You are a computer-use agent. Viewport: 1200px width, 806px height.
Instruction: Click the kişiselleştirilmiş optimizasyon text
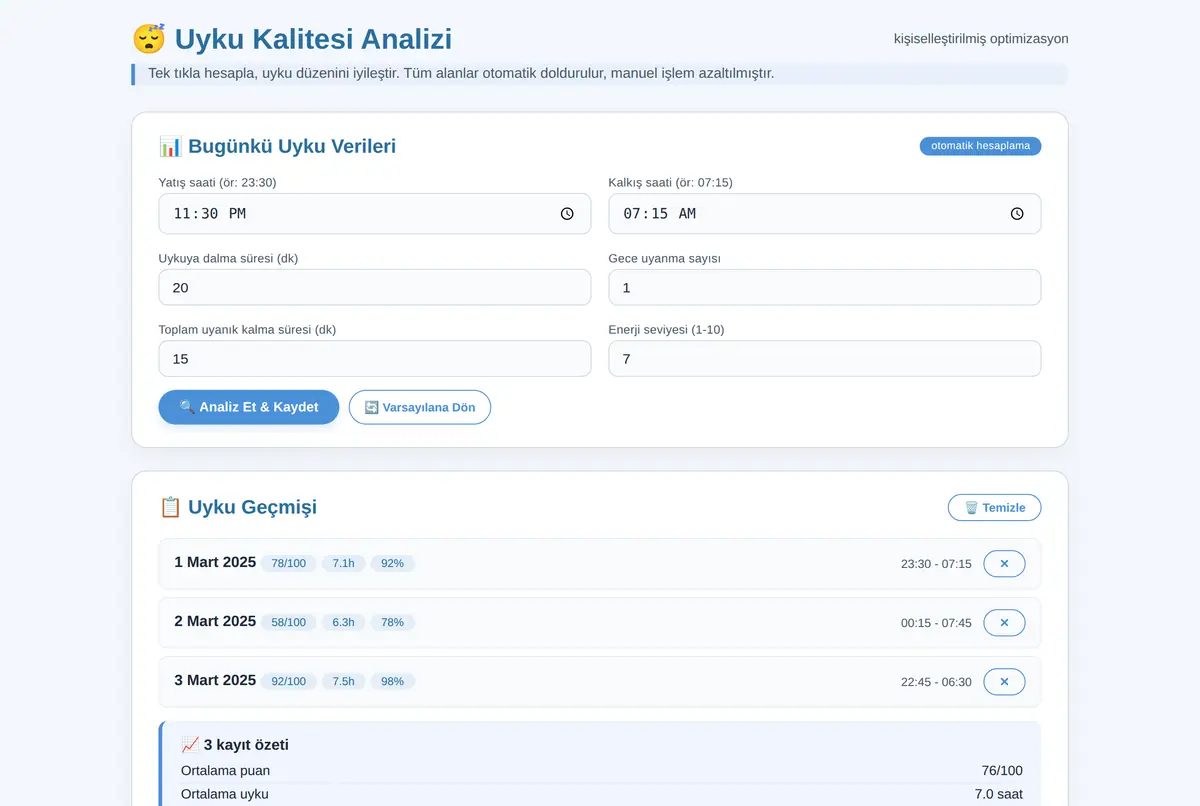[981, 39]
